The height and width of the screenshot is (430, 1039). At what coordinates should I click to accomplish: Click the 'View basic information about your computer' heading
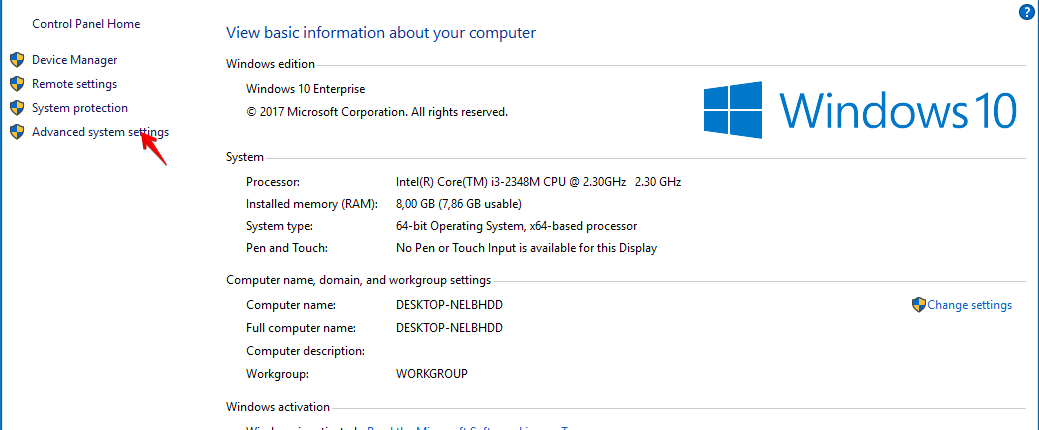(381, 33)
